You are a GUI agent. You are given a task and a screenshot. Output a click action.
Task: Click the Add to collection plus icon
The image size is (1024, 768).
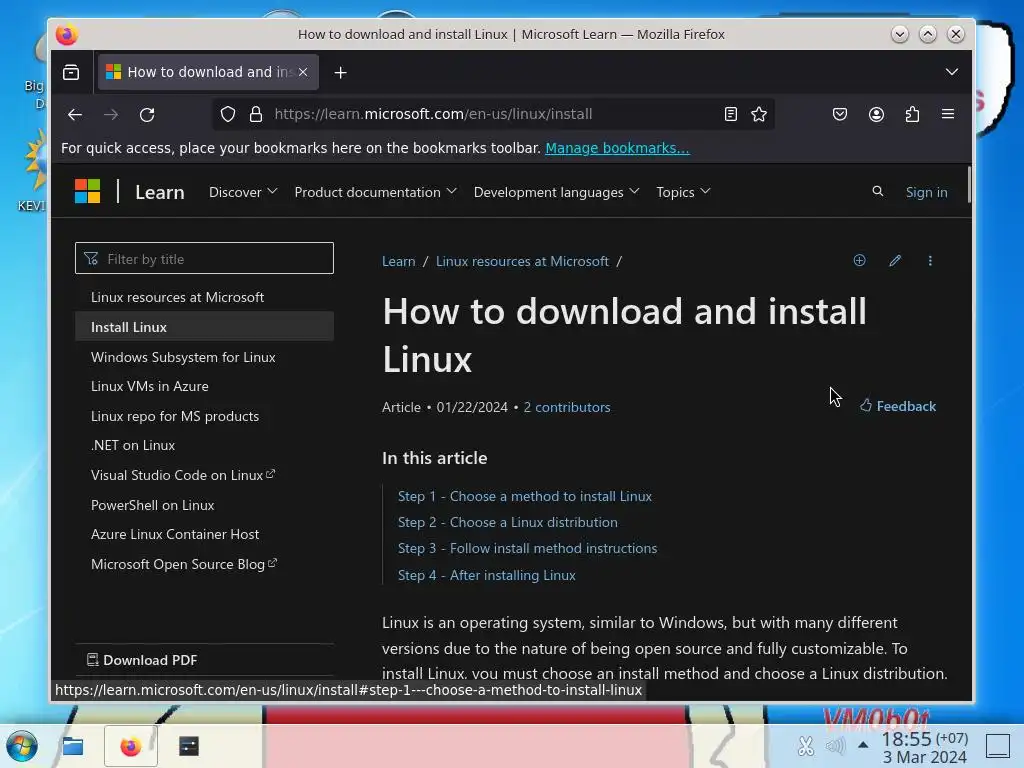(859, 261)
